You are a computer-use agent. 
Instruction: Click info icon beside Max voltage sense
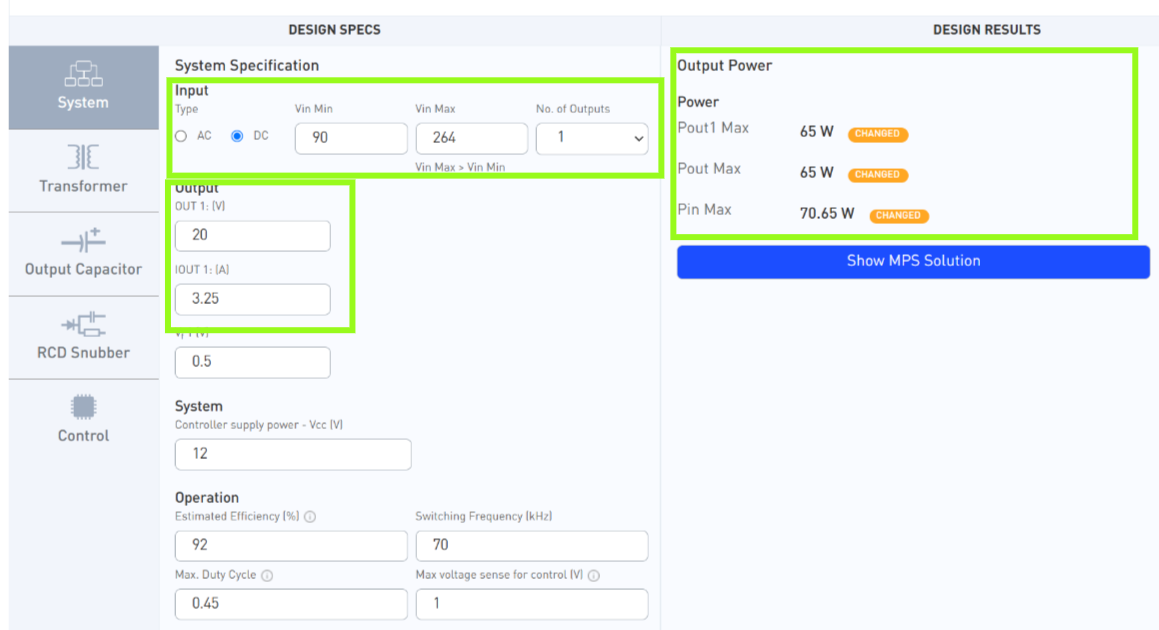[594, 576]
